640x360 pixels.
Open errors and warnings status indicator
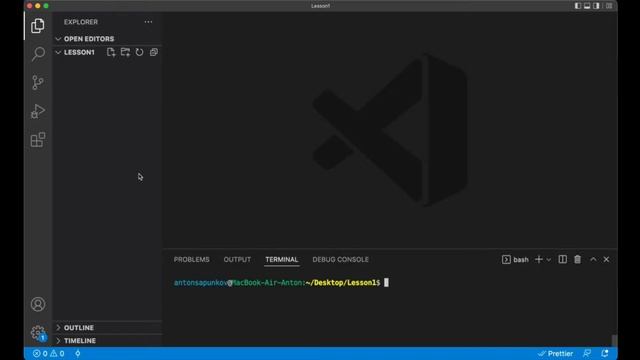[x=49, y=353]
